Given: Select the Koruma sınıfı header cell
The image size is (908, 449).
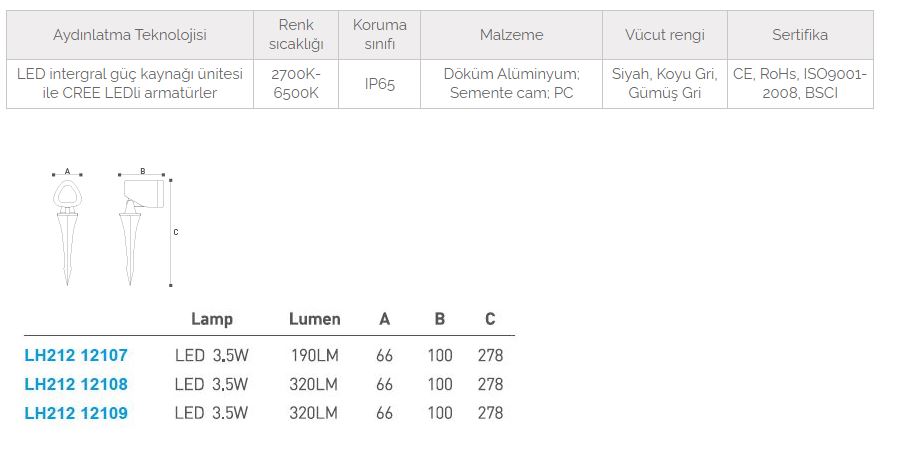Looking at the screenshot, I should tap(380, 35).
